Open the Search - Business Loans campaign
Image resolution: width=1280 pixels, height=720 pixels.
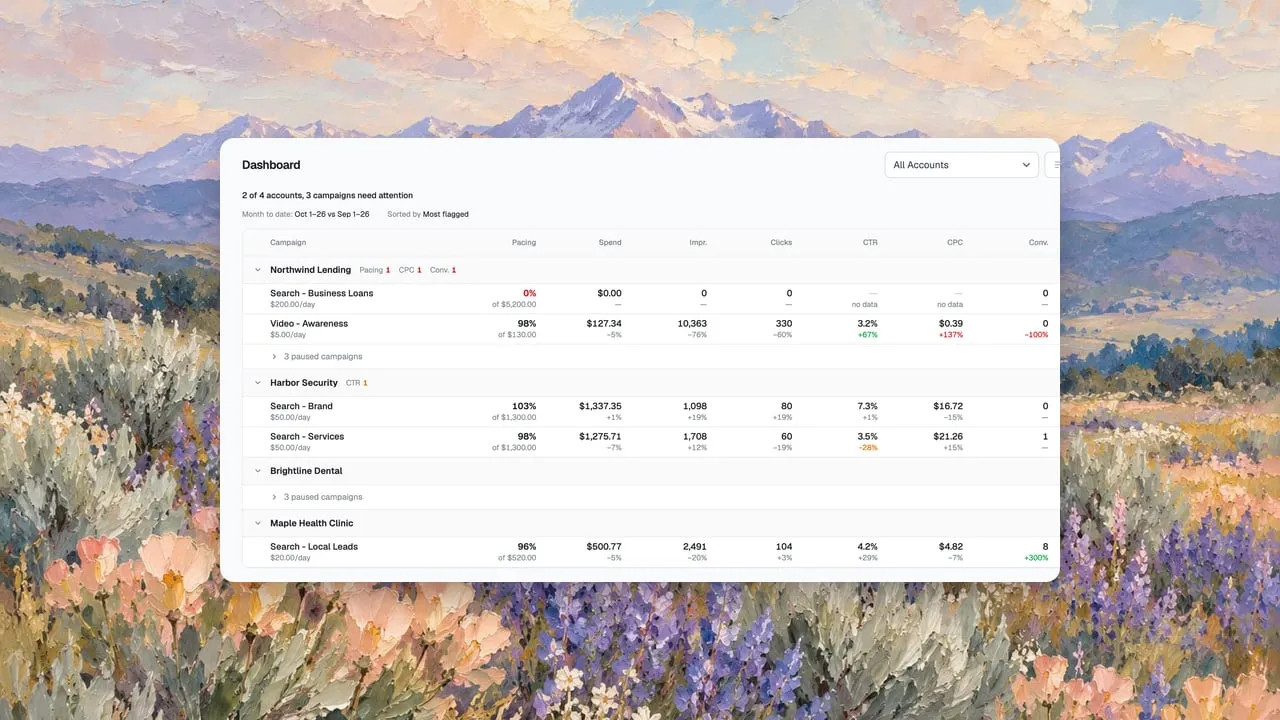coord(322,294)
